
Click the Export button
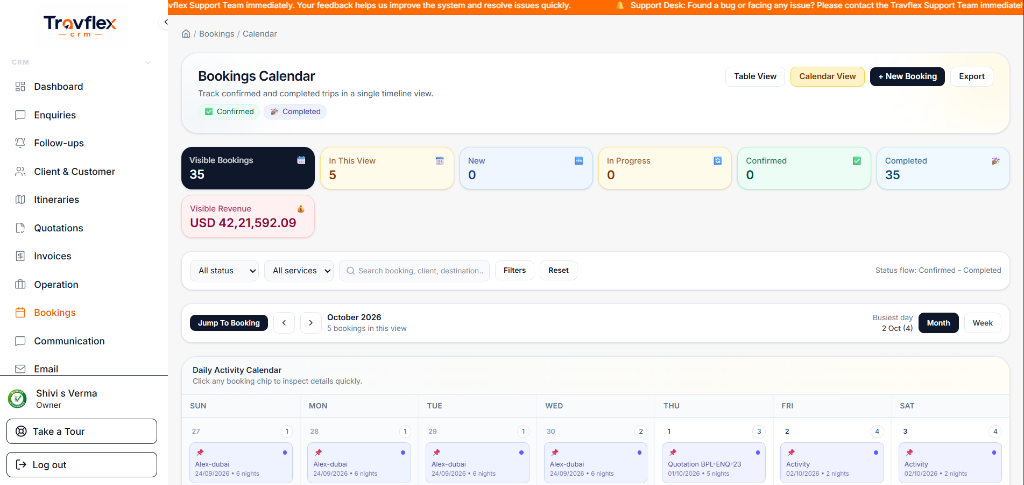(972, 76)
